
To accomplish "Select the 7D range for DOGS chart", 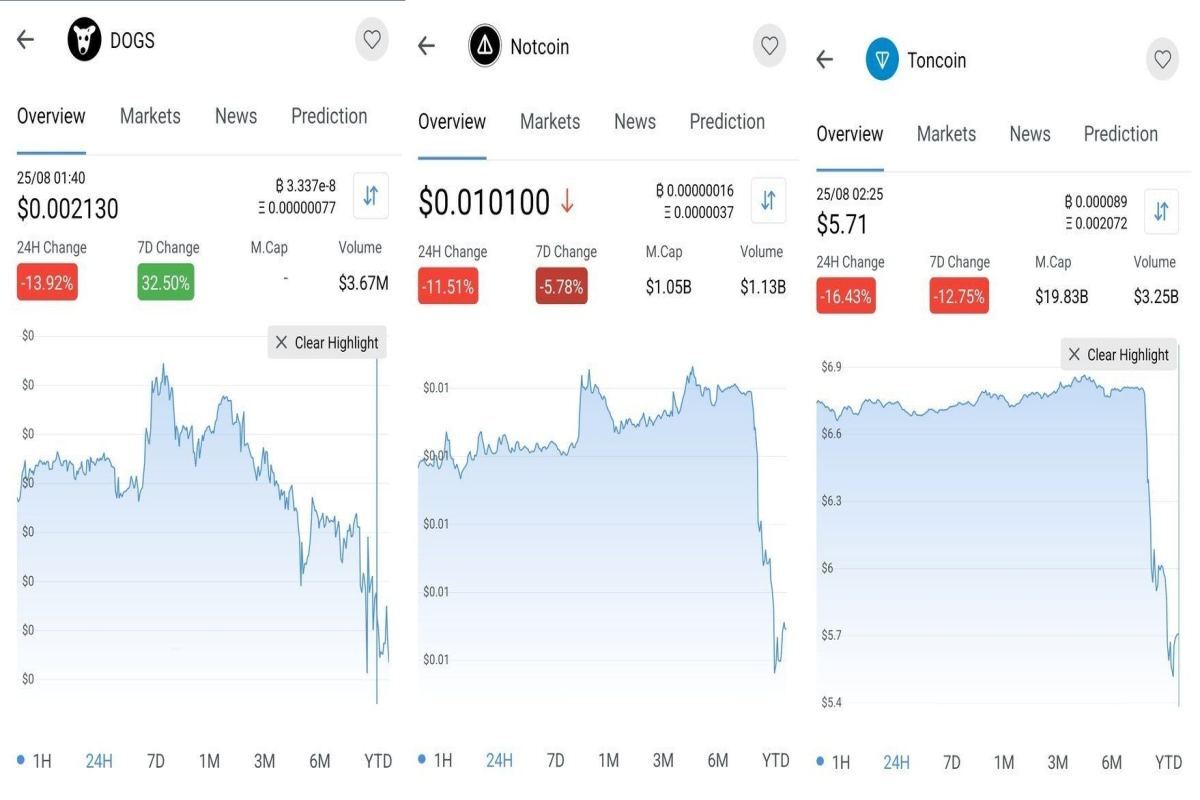I will click(155, 761).
